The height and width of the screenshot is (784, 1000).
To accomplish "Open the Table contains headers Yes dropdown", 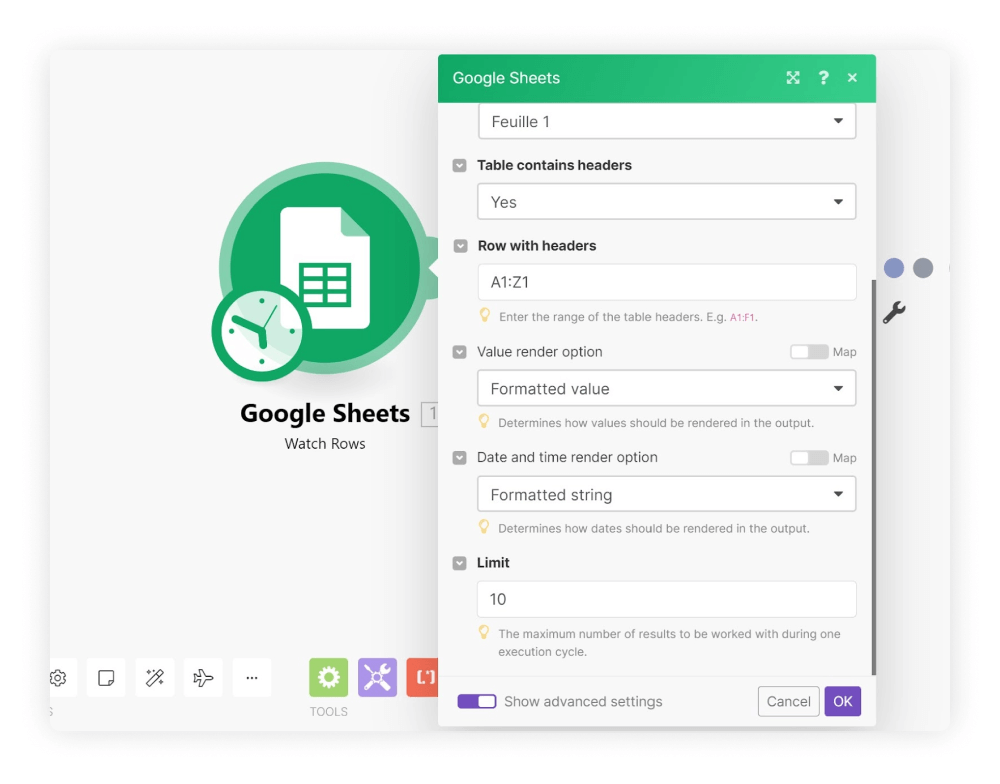I will click(x=666, y=202).
